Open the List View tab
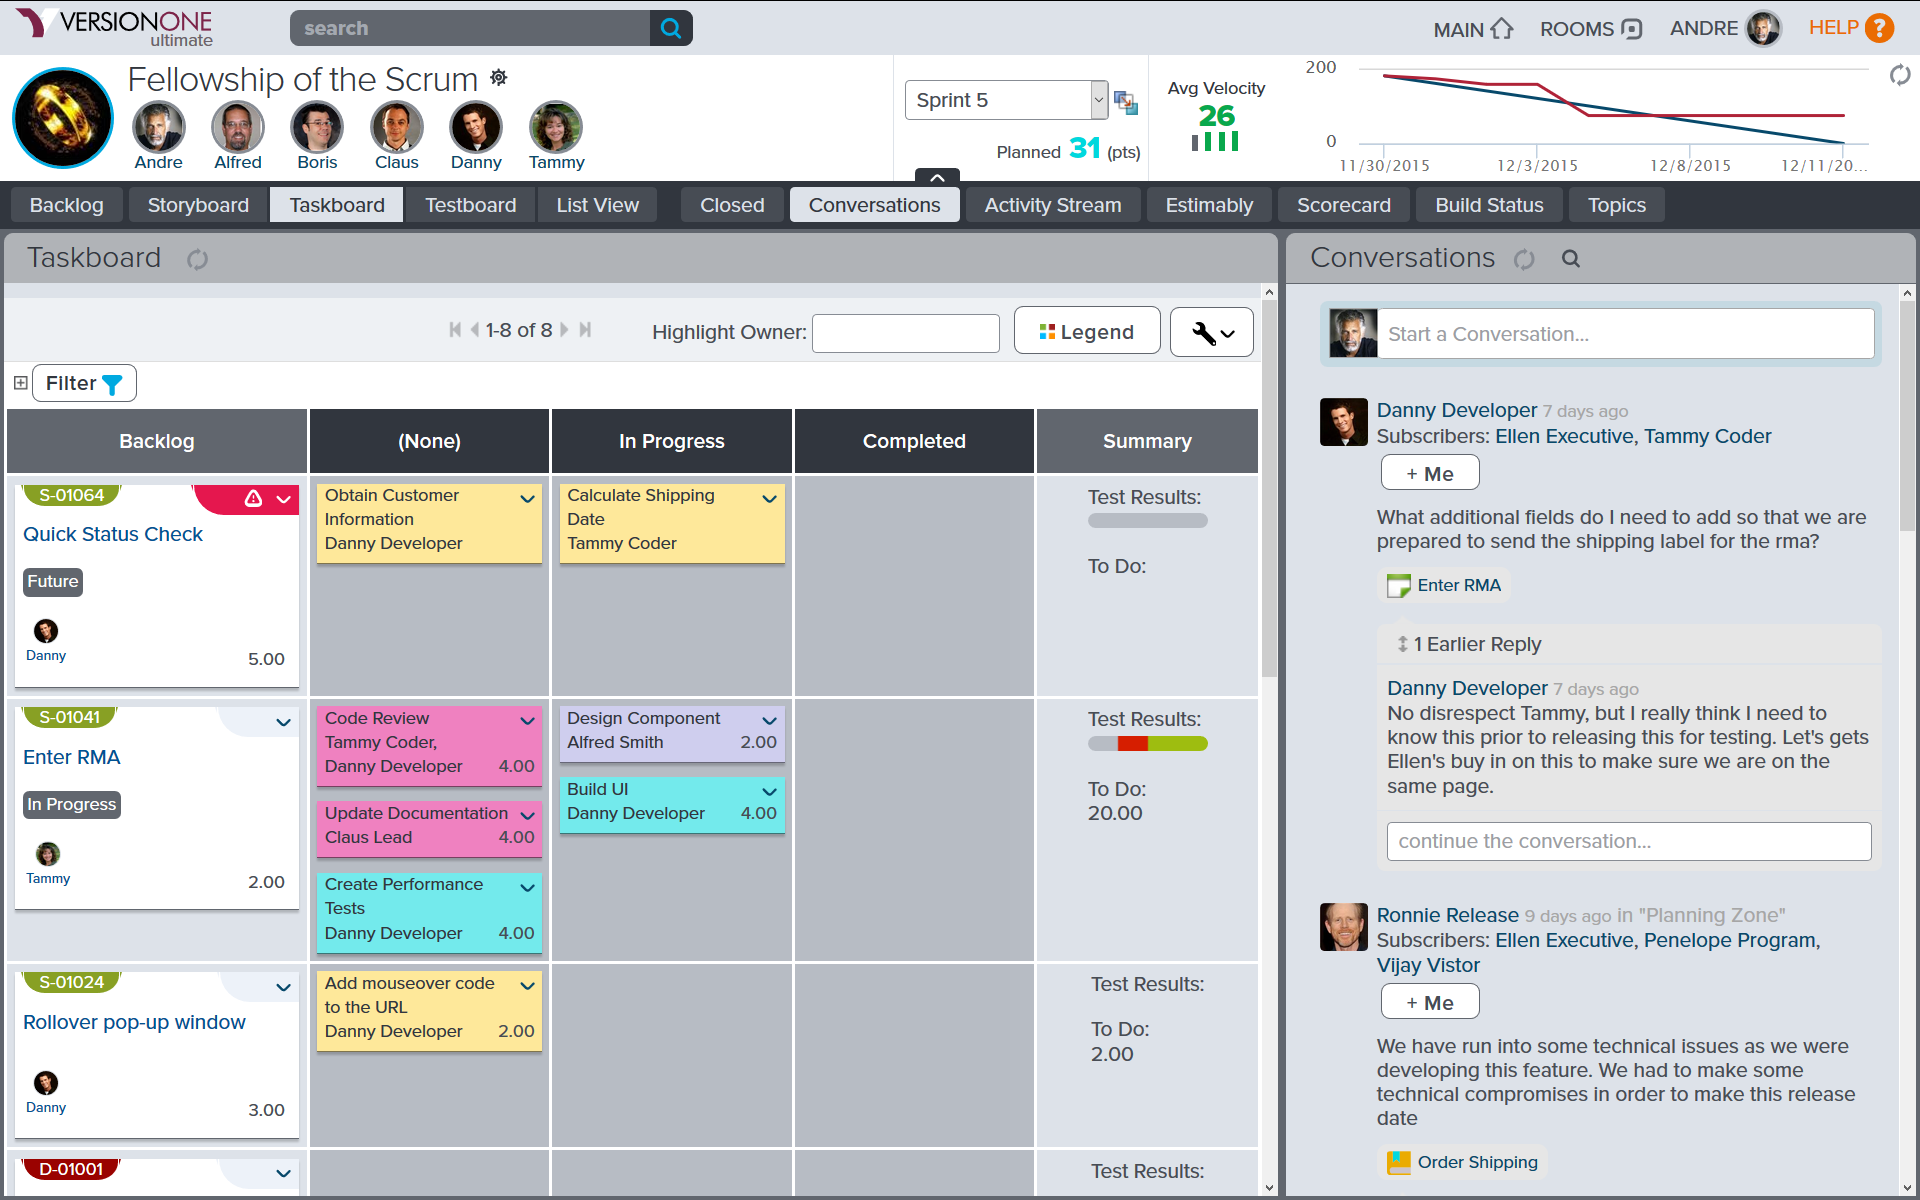This screenshot has height=1200, width=1920. pyautogui.click(x=597, y=205)
